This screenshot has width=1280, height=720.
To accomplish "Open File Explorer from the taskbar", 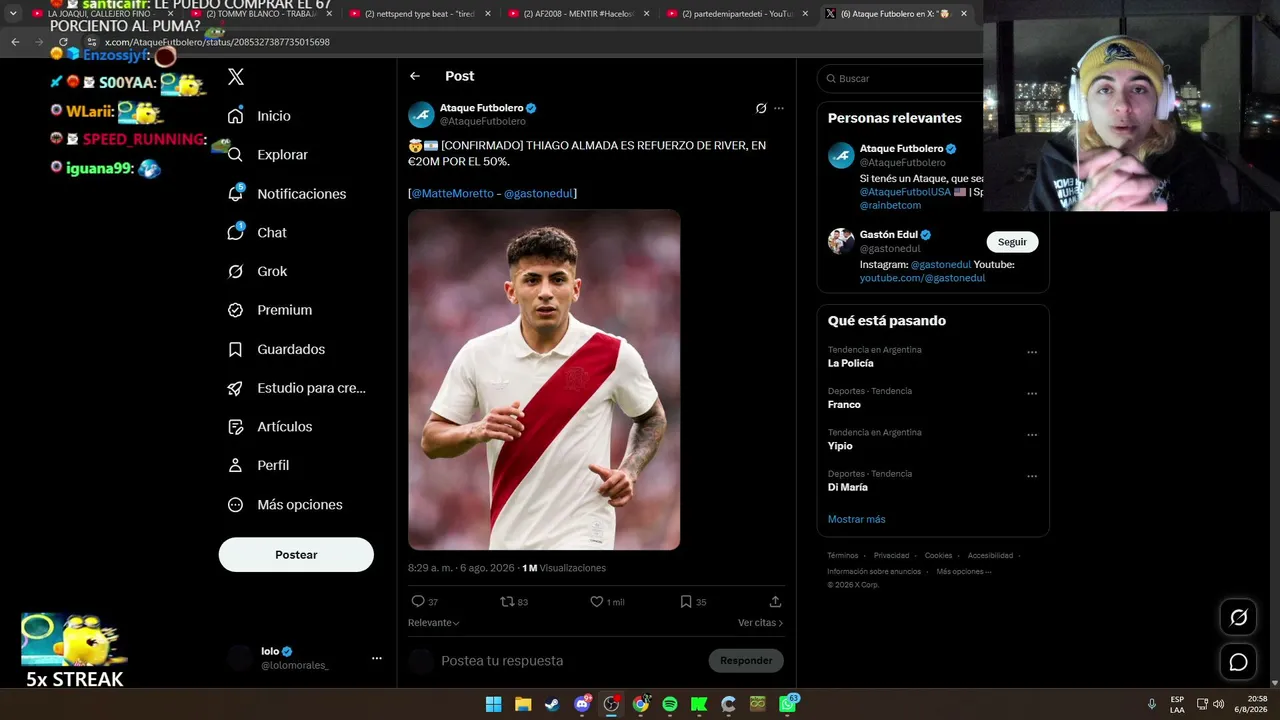I will coord(523,704).
